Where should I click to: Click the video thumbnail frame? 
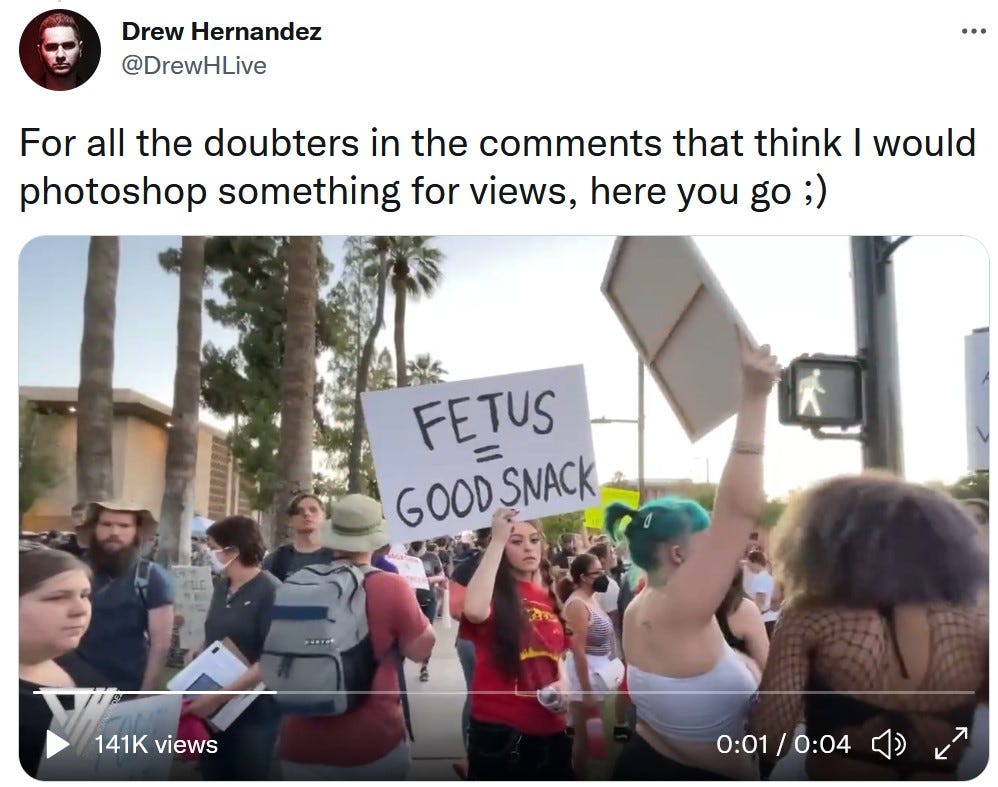point(504,508)
